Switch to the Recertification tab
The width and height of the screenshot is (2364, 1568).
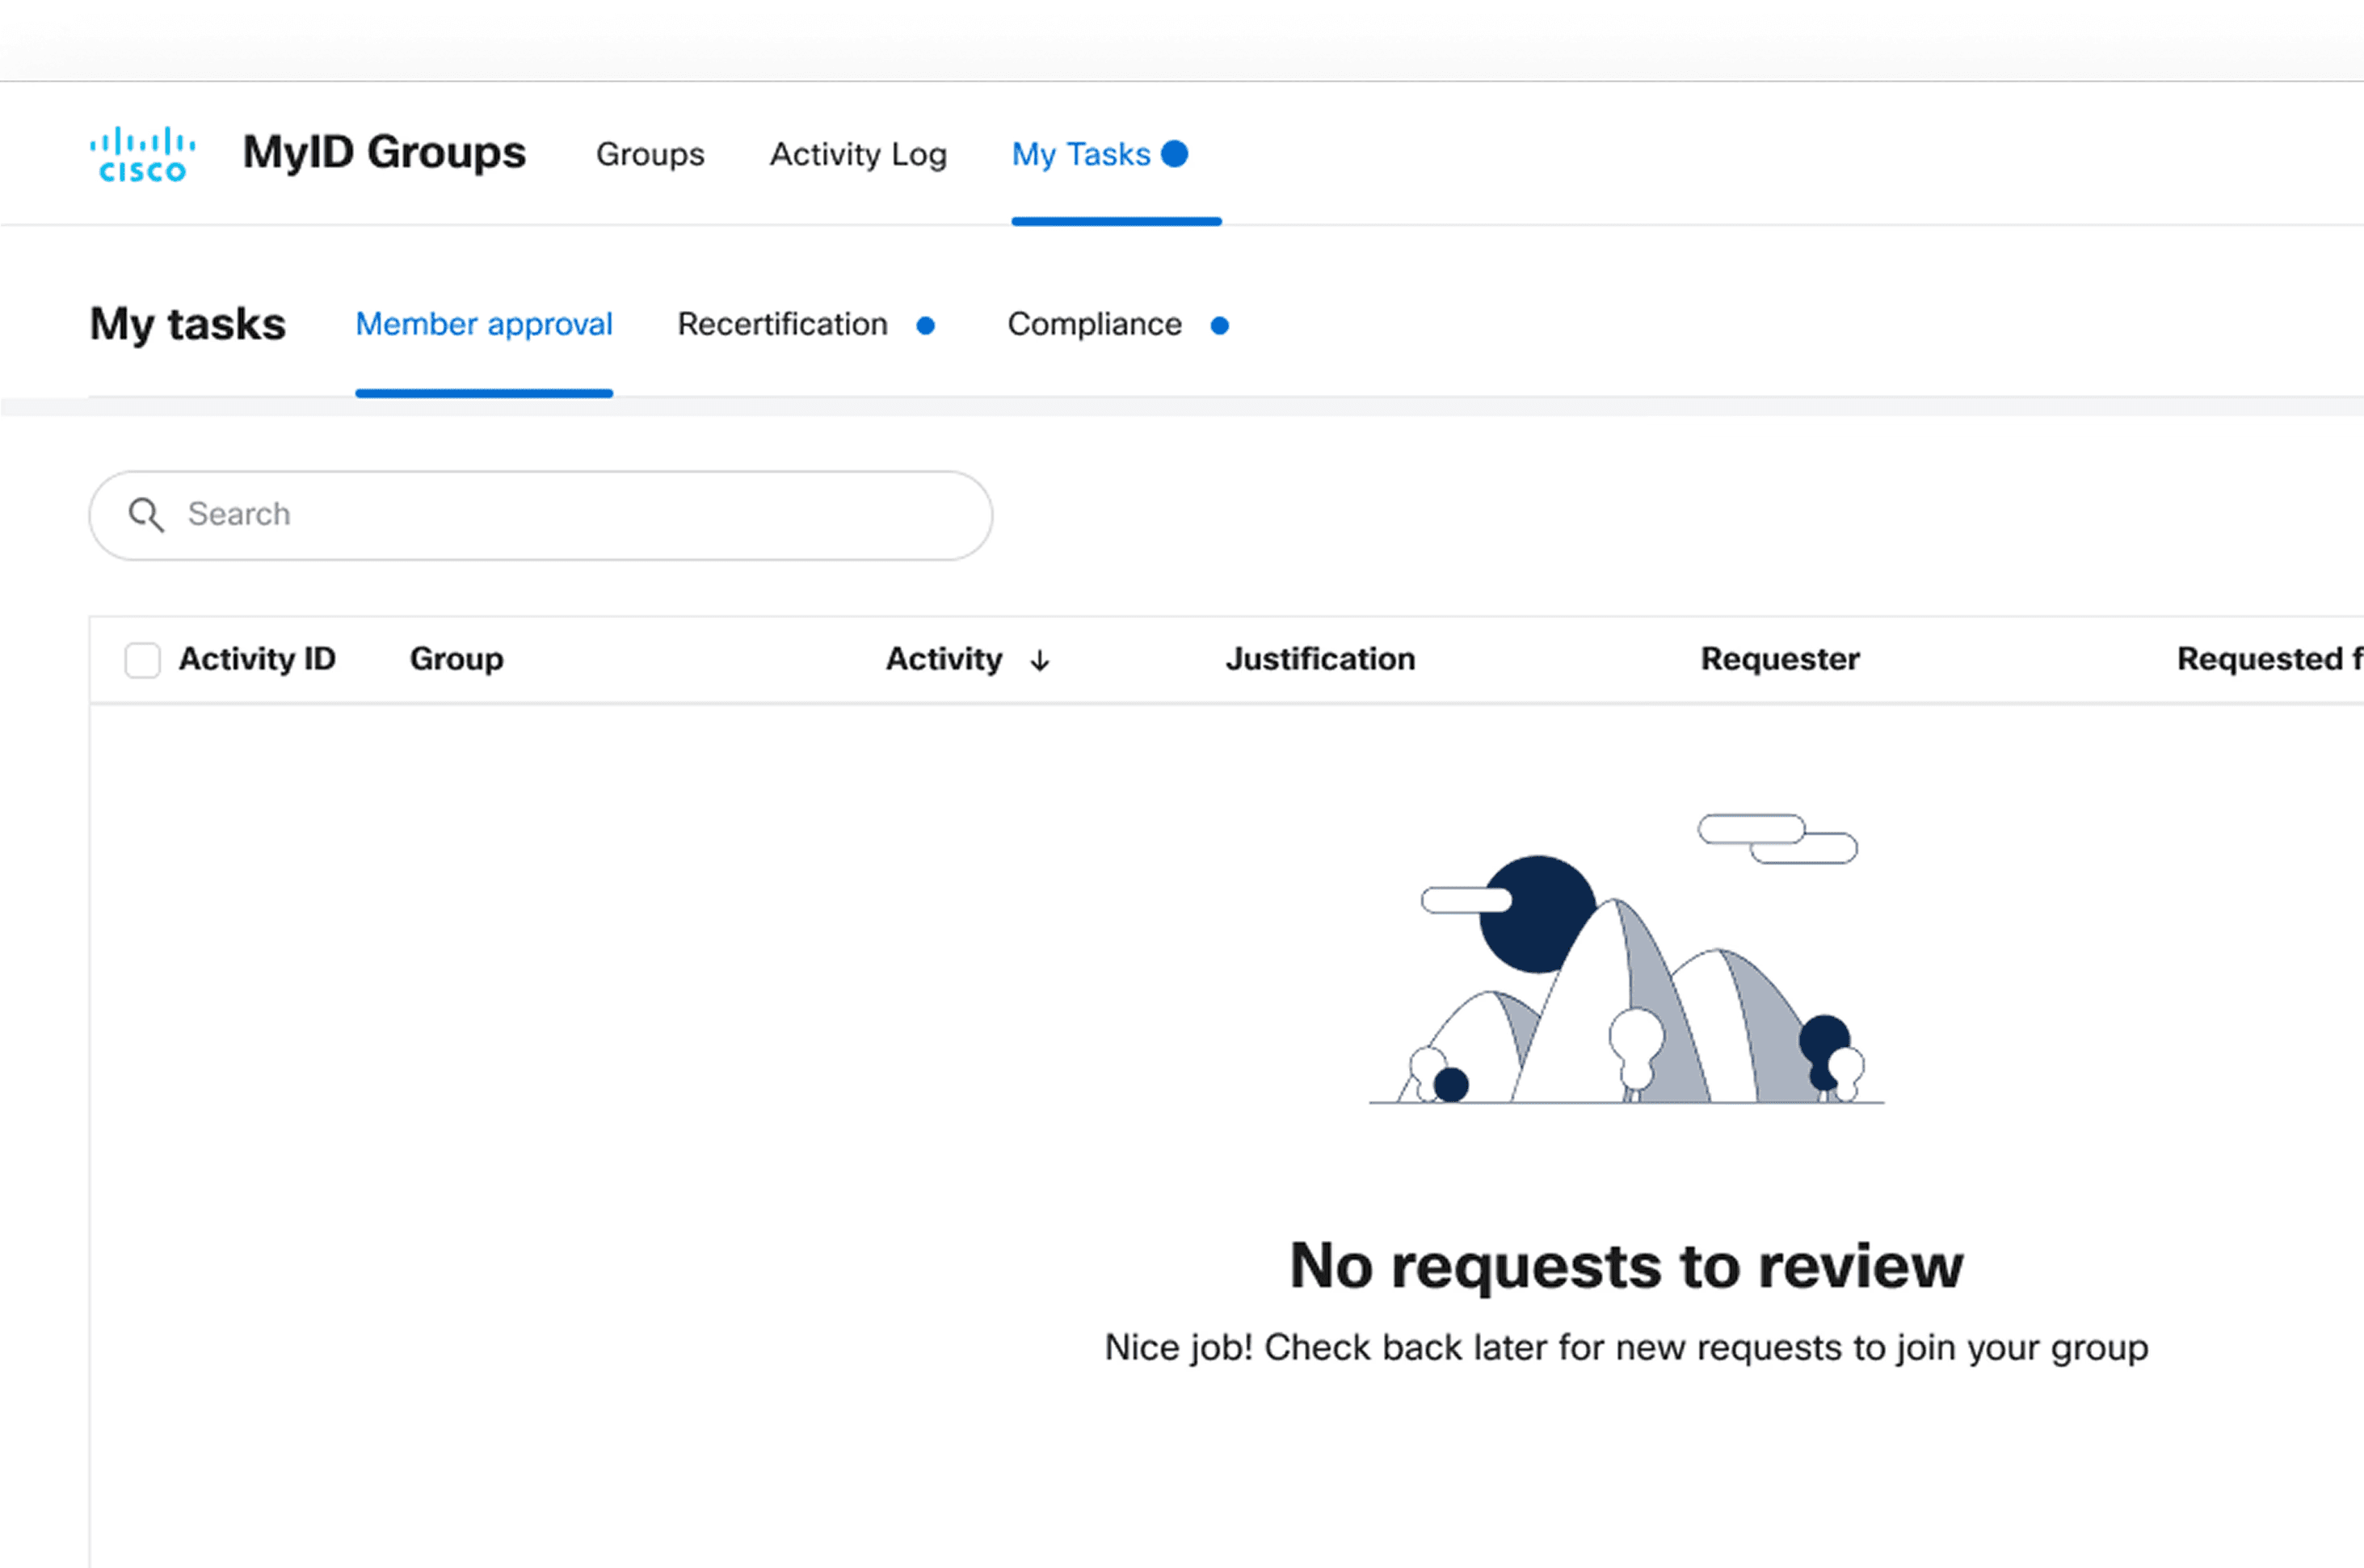pyautogui.click(x=782, y=324)
